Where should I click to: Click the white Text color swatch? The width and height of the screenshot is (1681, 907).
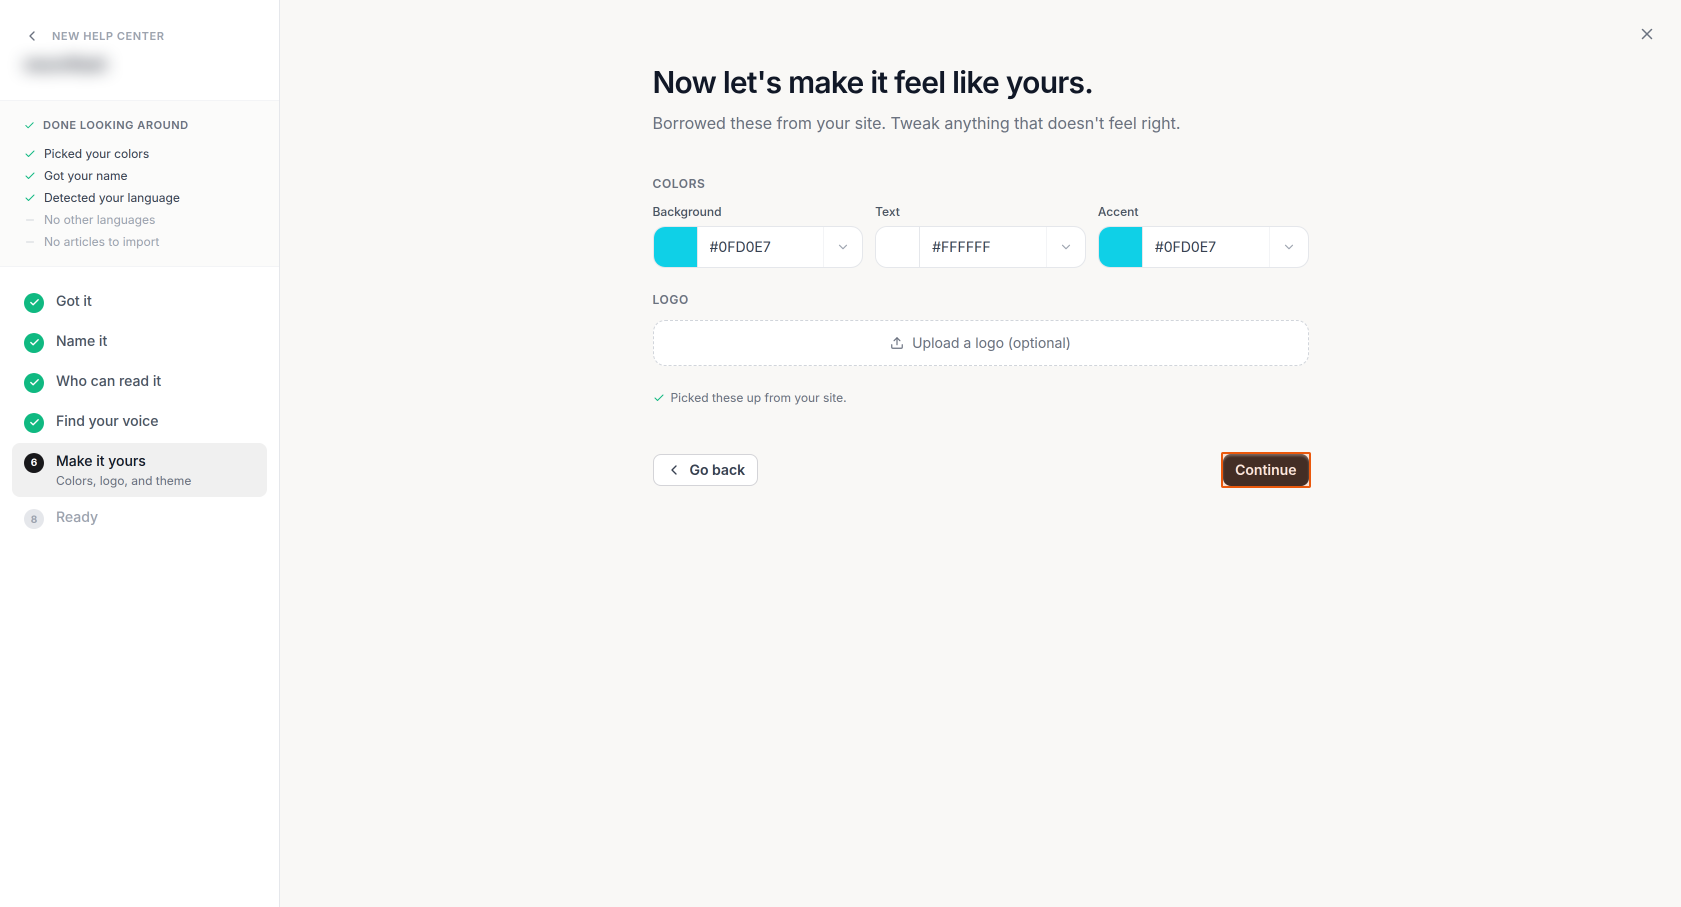tap(898, 247)
